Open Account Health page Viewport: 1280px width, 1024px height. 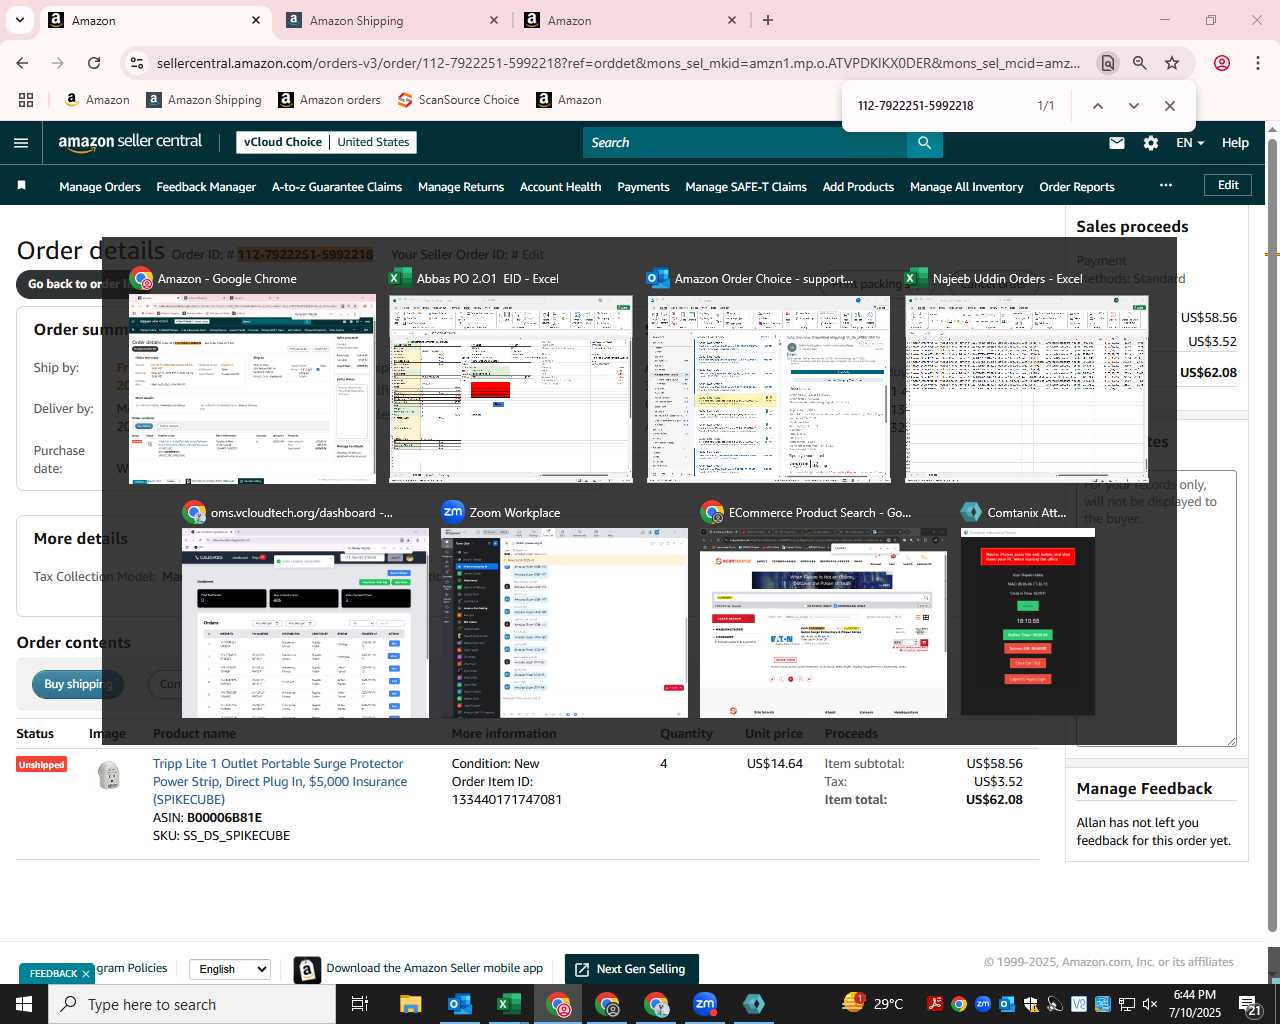pyautogui.click(x=560, y=187)
